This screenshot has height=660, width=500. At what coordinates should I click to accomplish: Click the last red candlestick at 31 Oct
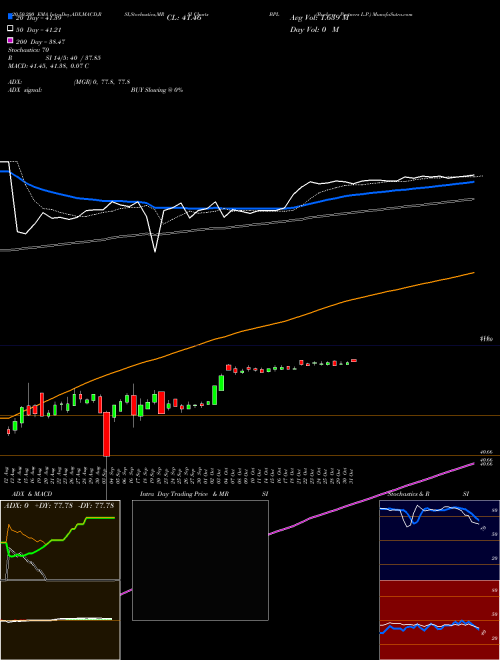[354, 361]
